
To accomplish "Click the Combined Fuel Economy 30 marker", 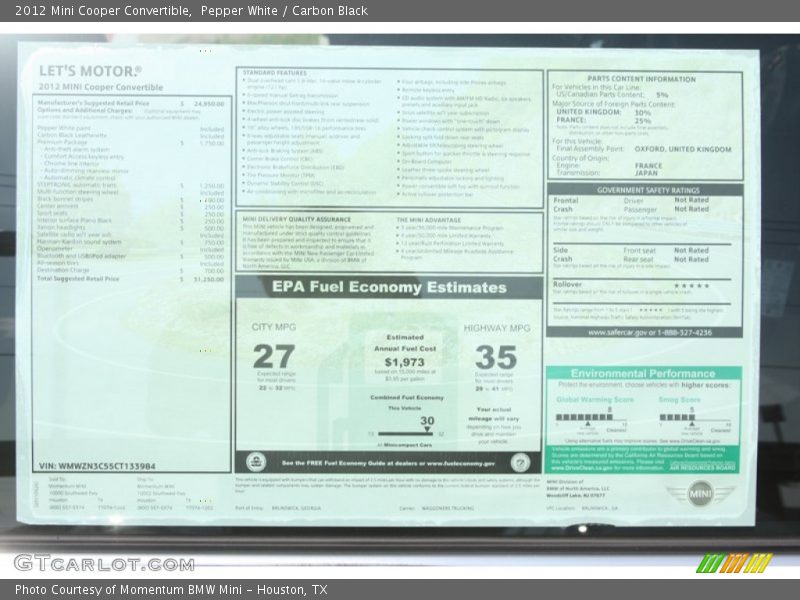I will pyautogui.click(x=427, y=424).
